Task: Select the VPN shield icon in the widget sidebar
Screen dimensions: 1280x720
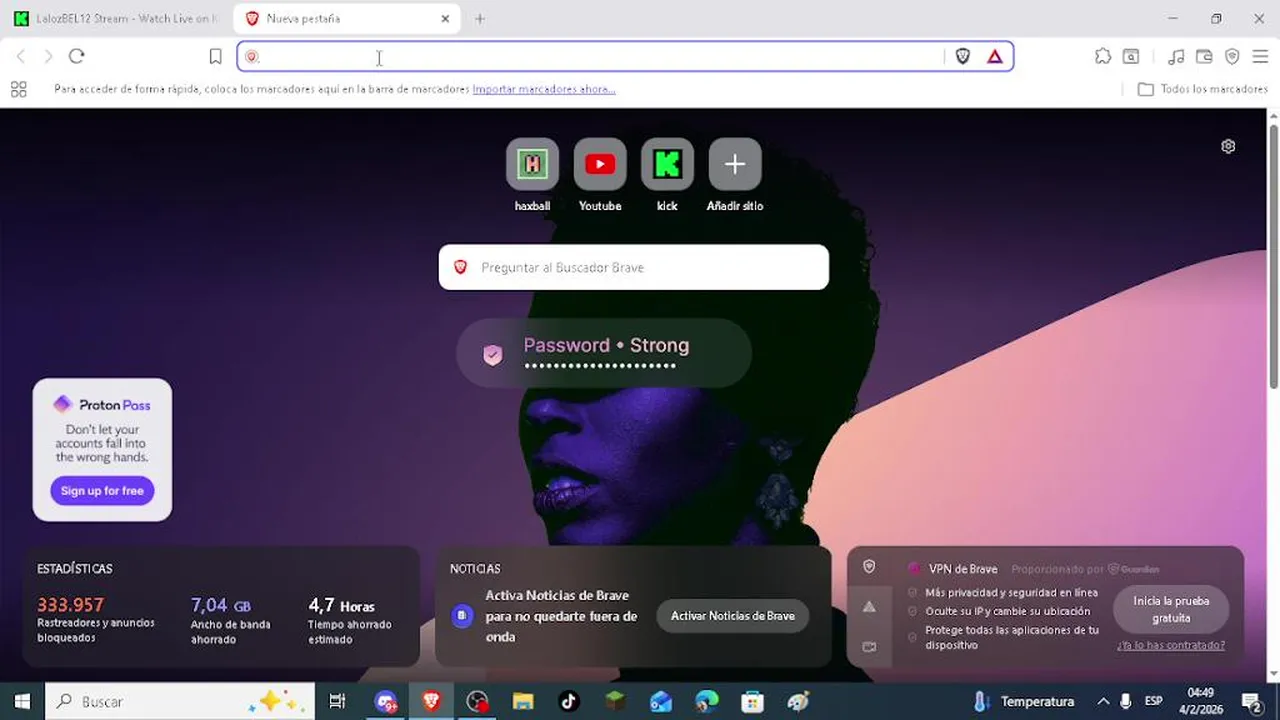Action: tap(869, 567)
